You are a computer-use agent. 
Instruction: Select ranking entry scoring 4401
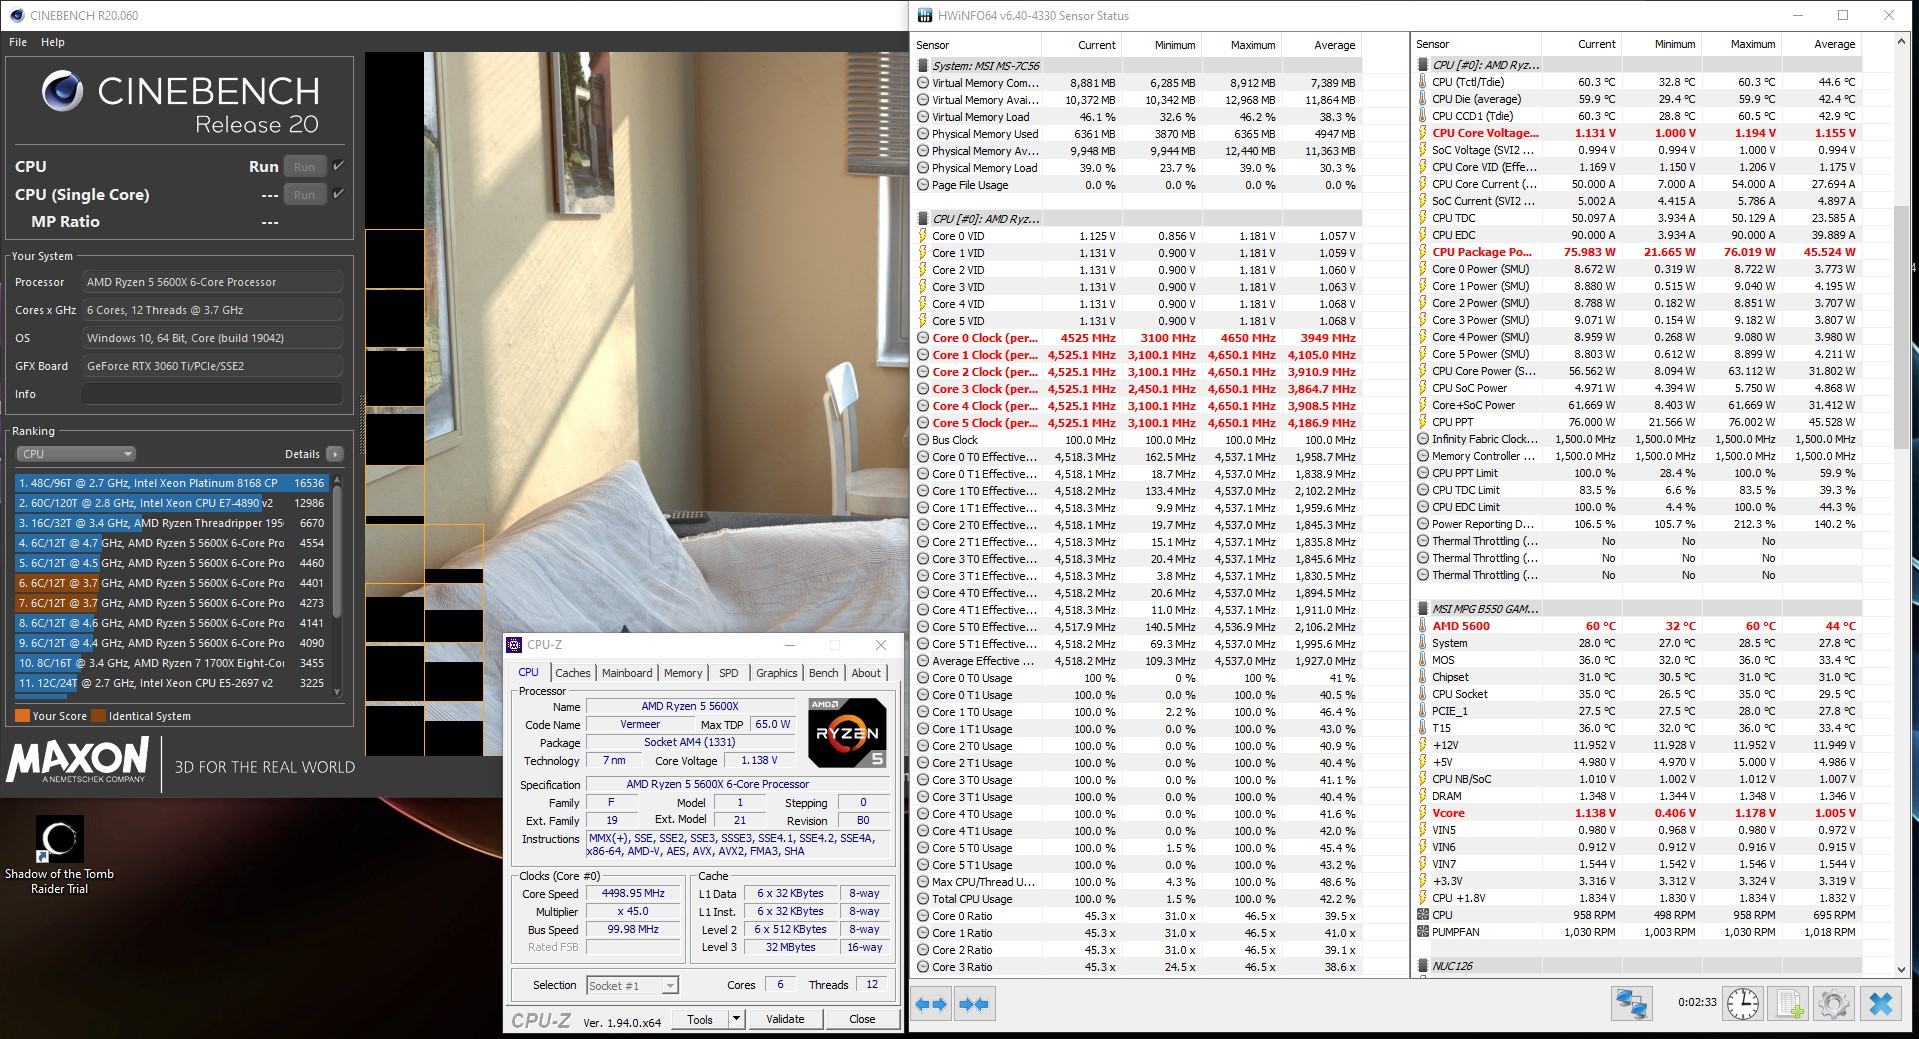(171, 583)
